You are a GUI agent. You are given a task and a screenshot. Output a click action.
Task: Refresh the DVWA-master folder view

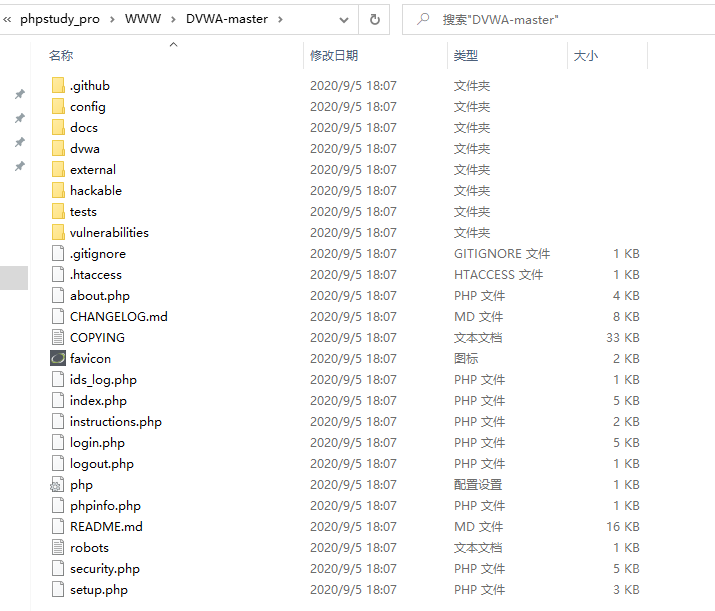(374, 19)
